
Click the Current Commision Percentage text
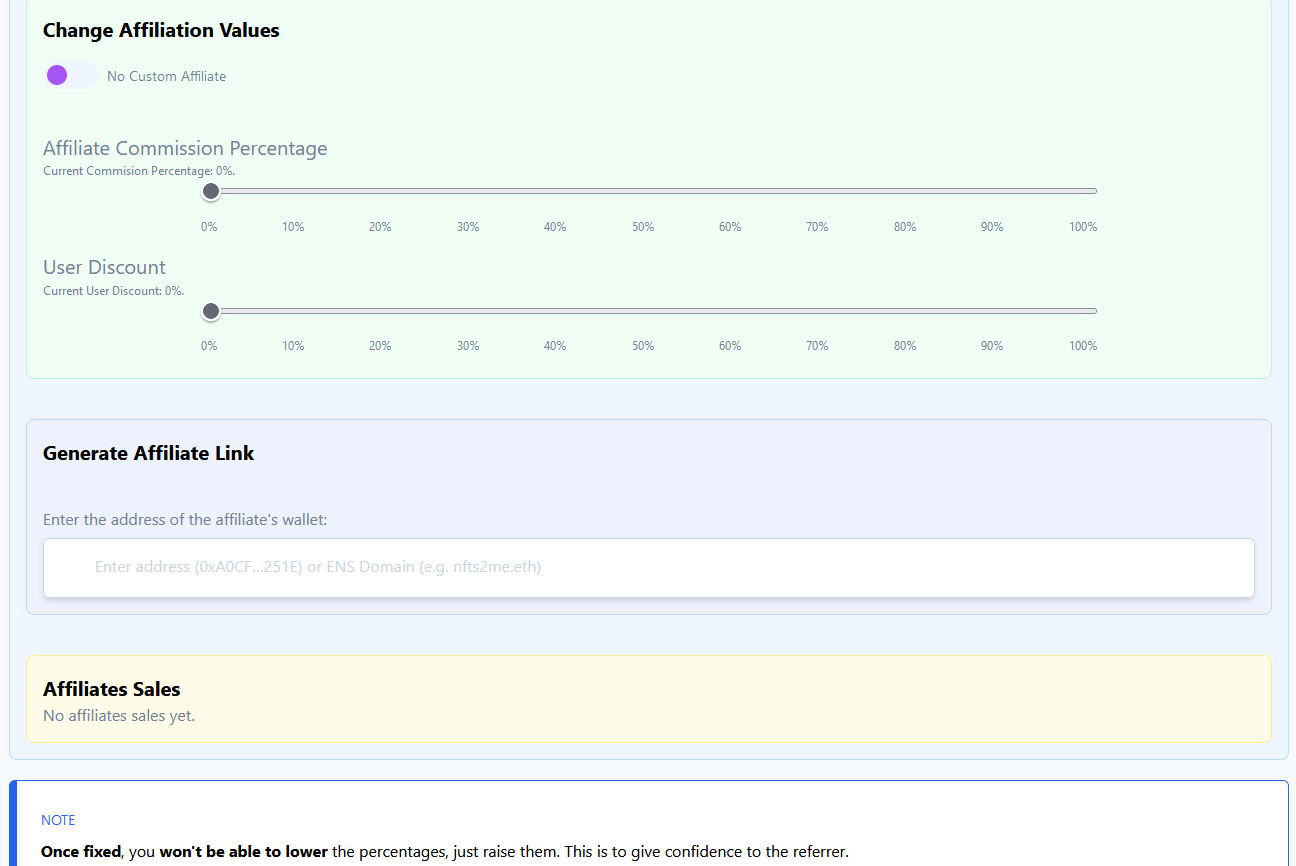139,171
